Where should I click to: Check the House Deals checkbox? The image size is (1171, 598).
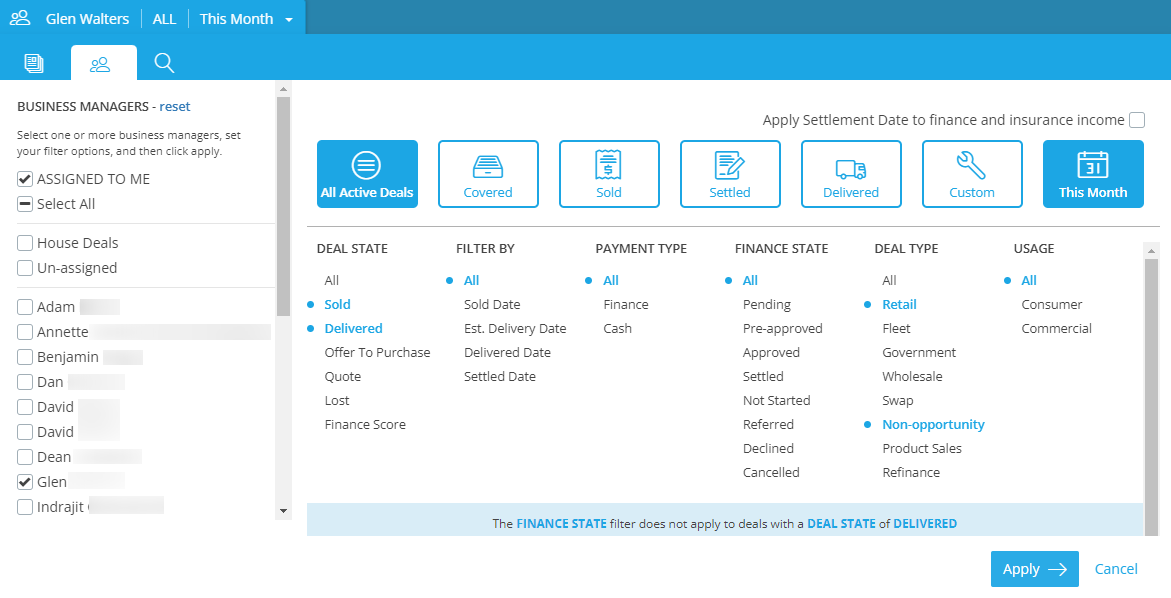click(25, 243)
